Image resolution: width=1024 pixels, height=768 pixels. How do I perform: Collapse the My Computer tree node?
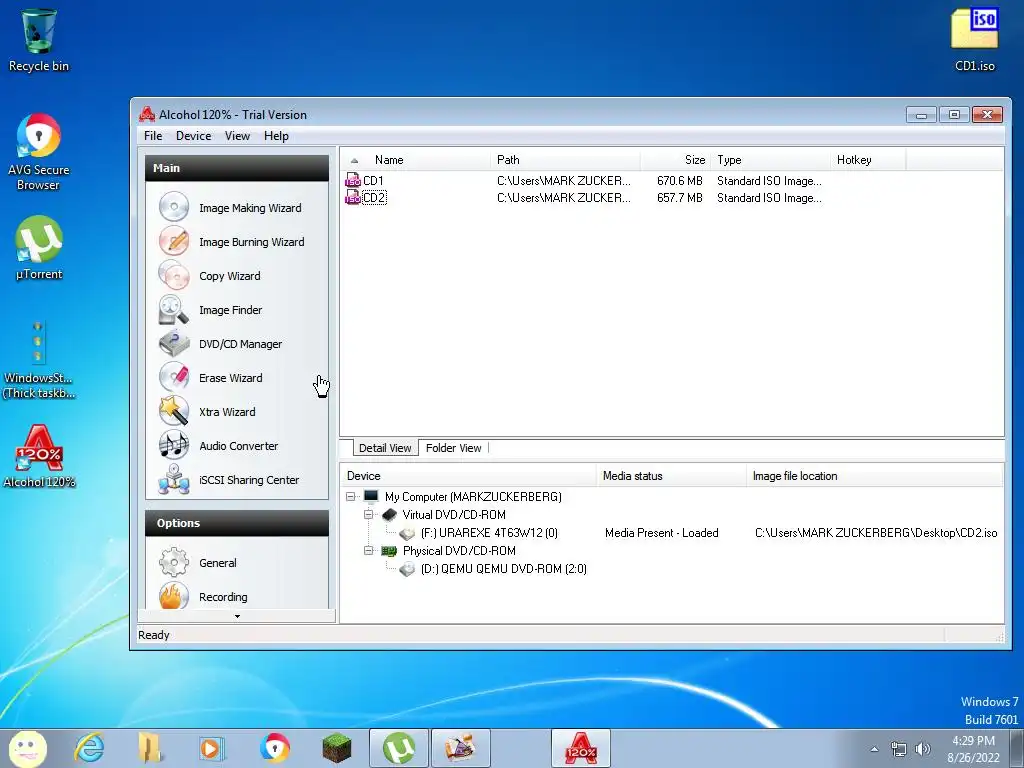pyautogui.click(x=351, y=496)
